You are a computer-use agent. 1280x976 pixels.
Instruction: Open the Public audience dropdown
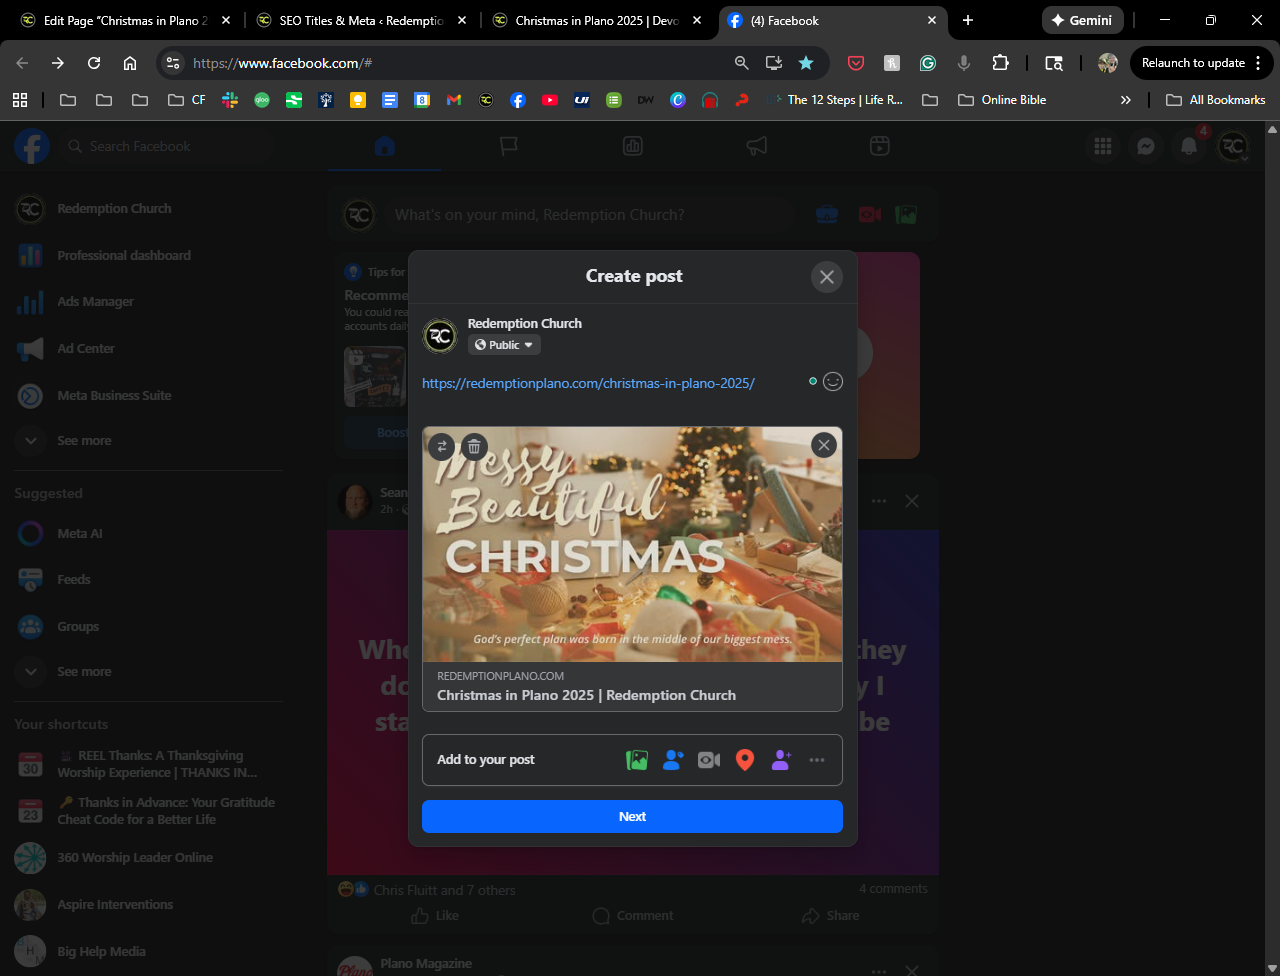coord(504,345)
